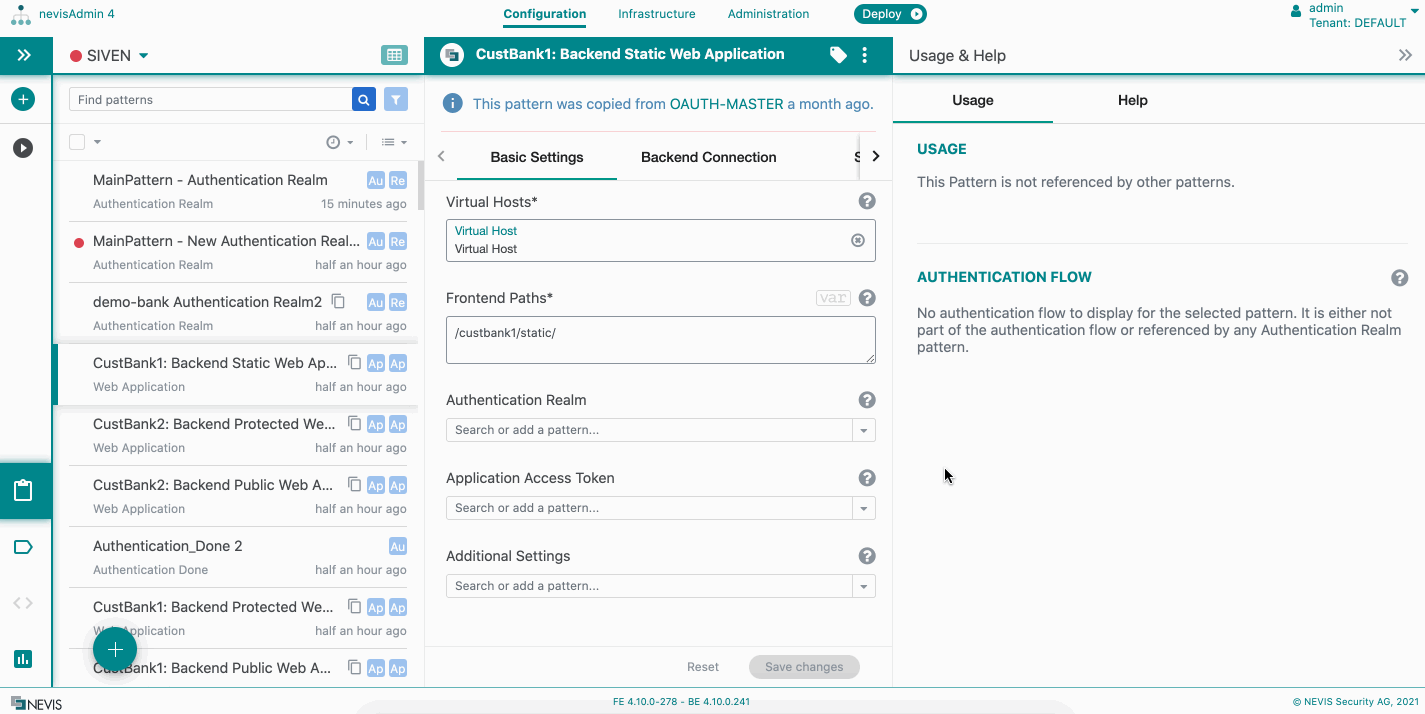
Task: Click the filter funnel icon
Action: coord(397,99)
